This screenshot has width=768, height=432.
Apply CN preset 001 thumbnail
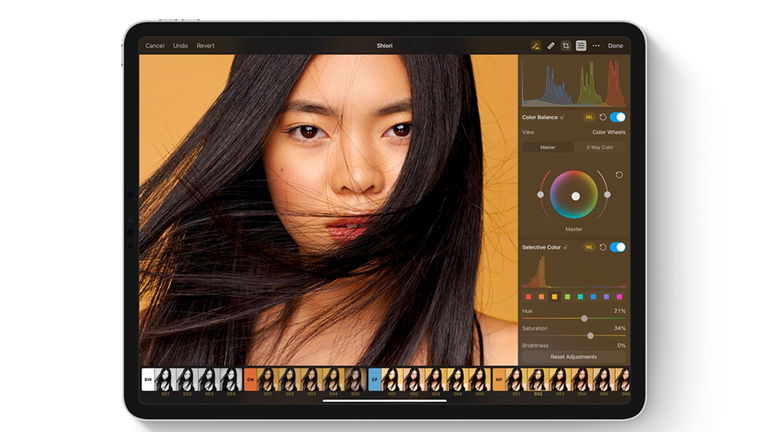(x=268, y=380)
